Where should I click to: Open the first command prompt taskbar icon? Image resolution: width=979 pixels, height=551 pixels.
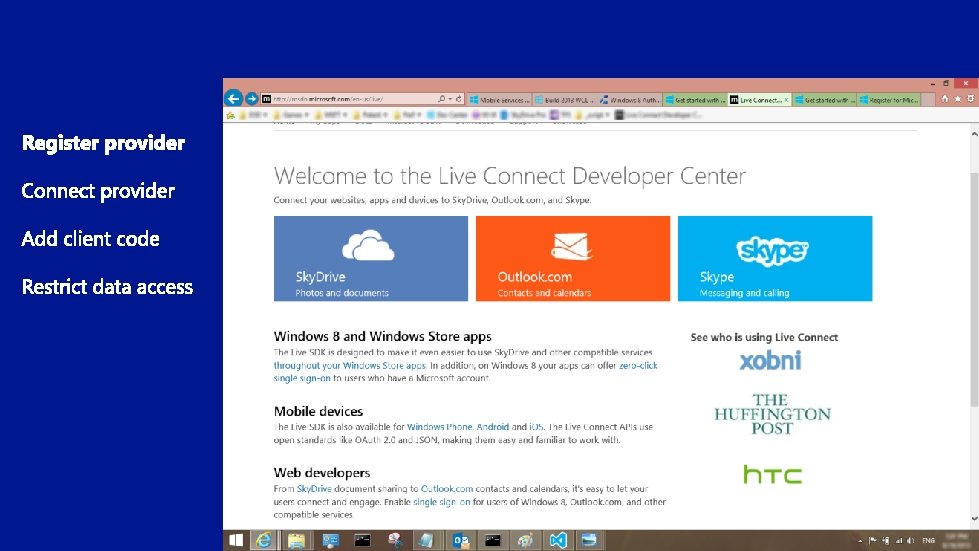pos(362,540)
